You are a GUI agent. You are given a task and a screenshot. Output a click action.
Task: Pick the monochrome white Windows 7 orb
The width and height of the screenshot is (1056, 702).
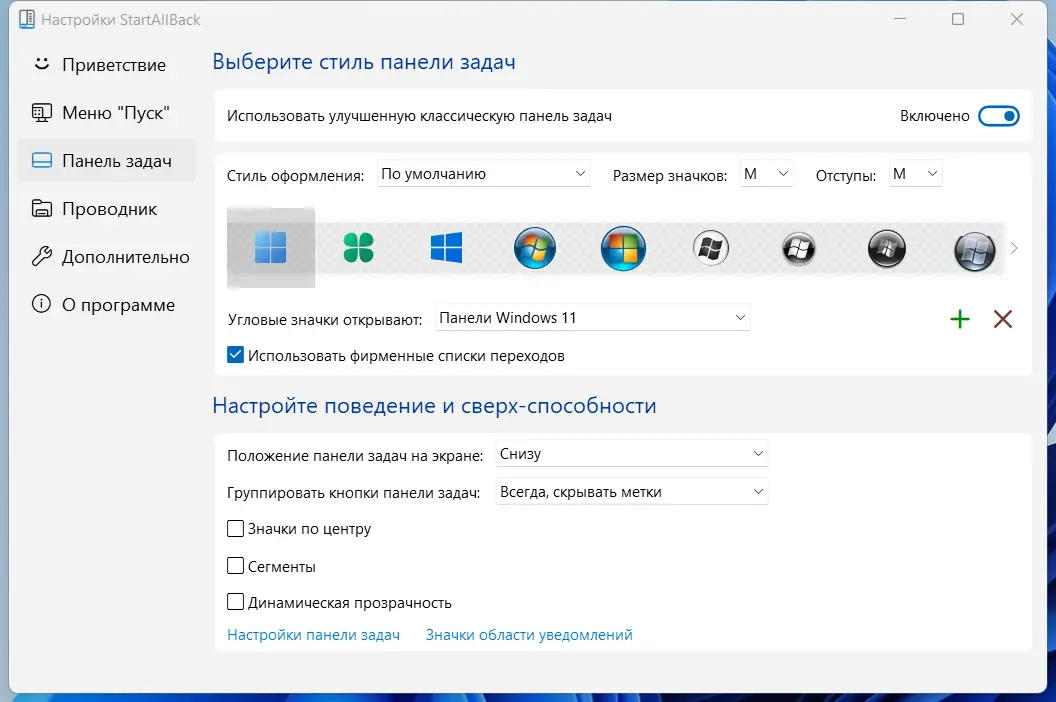tap(711, 248)
